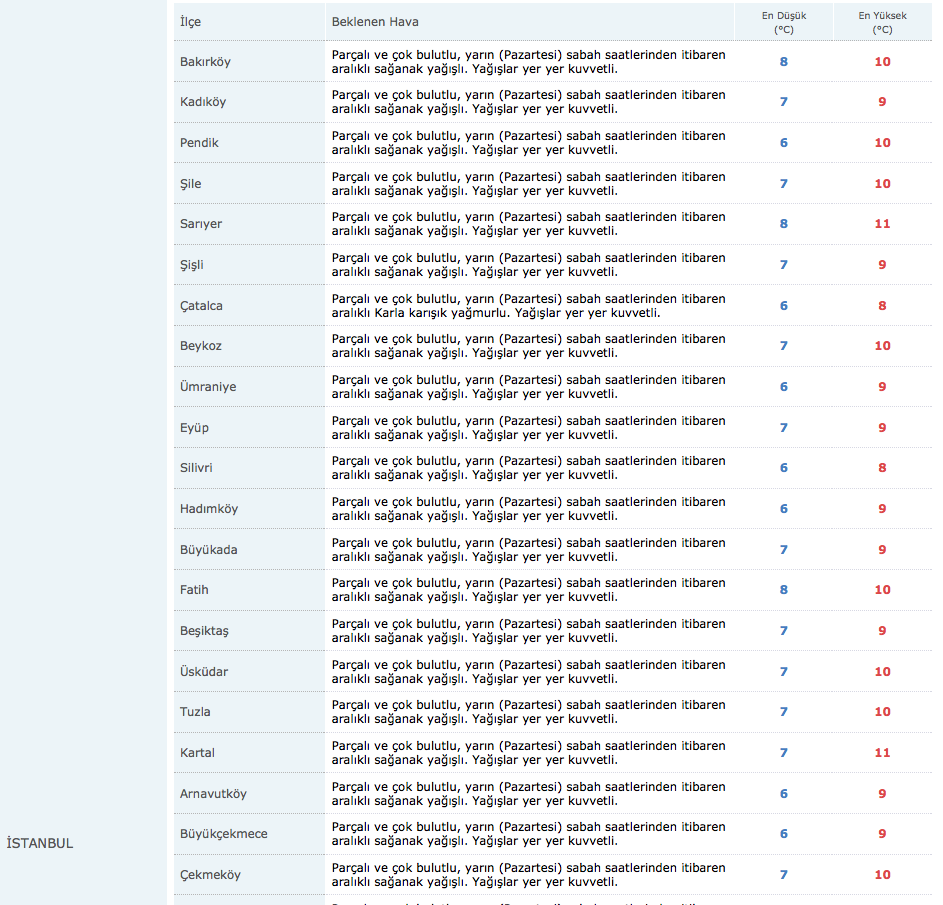943x905 pixels.
Task: Click the Çatalca forecast mentioning Karla karışık yağmurlu
Action: tap(528, 306)
